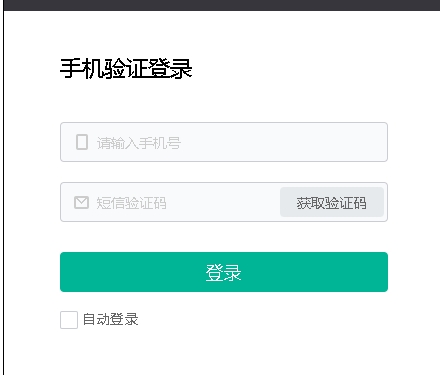The image size is (440, 375).
Task: Click the 请输入手机号 placeholder text
Action: click(x=139, y=143)
